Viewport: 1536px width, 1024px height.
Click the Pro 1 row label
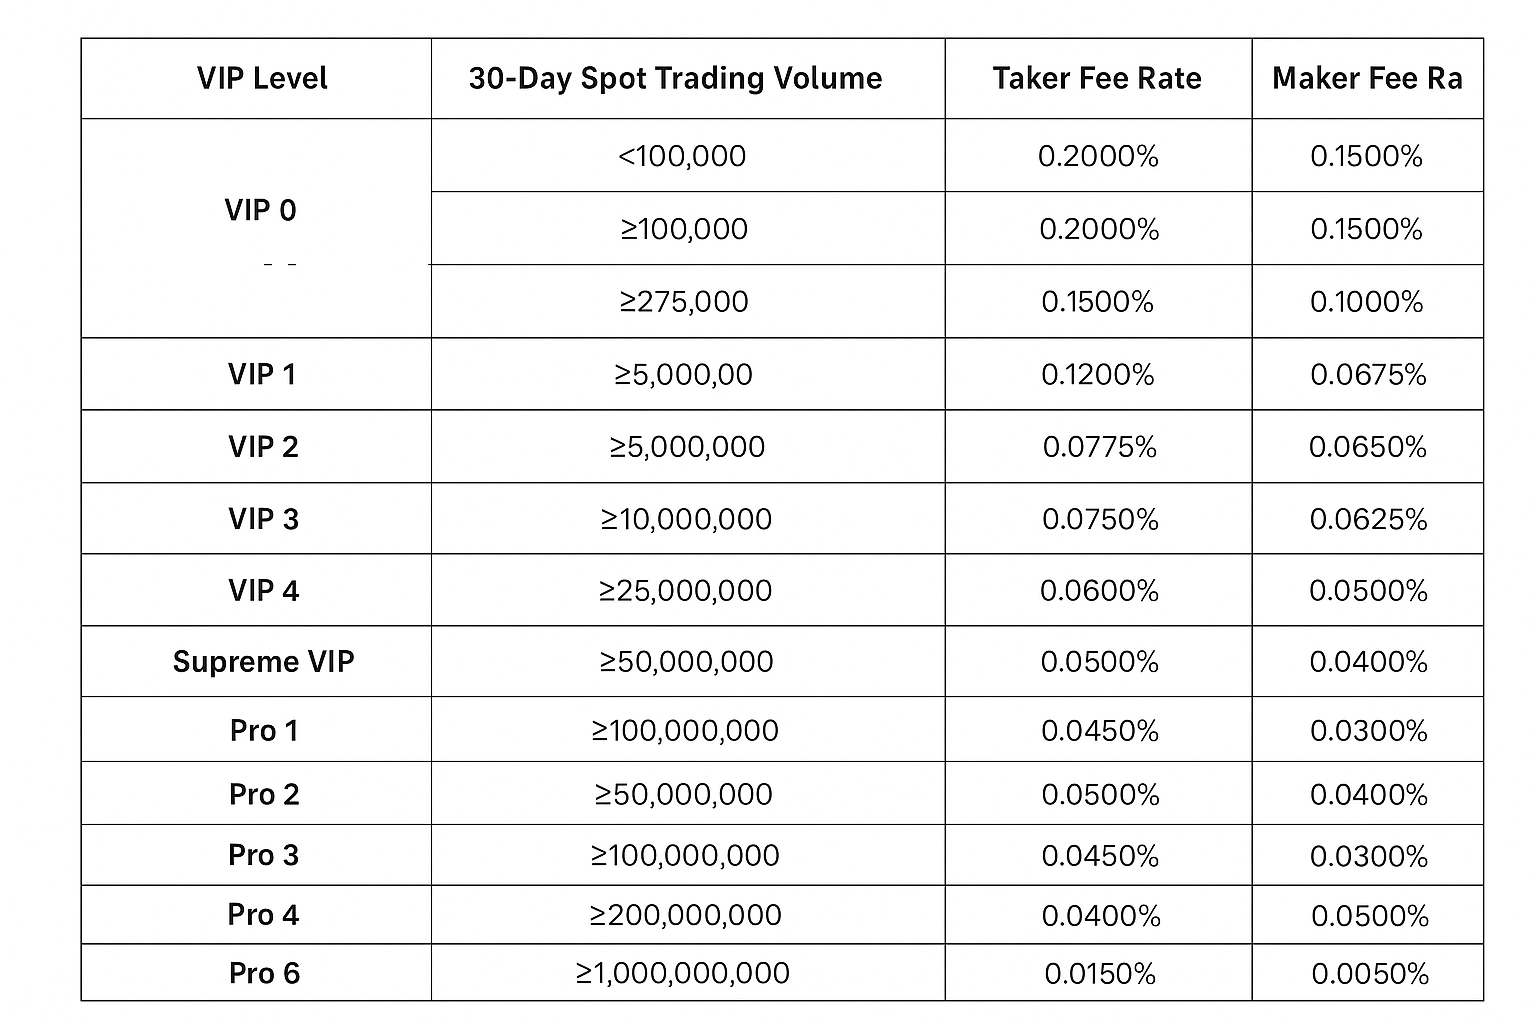pyautogui.click(x=264, y=731)
